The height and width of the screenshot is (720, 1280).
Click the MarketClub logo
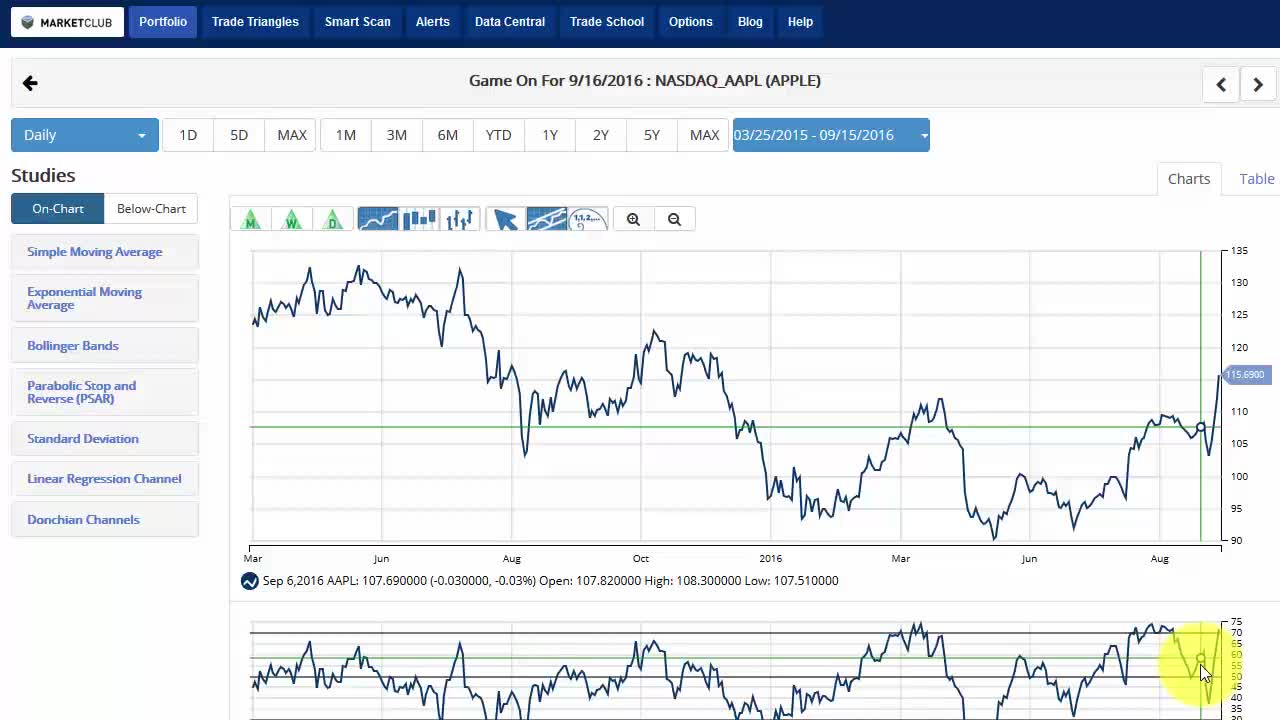tap(68, 22)
